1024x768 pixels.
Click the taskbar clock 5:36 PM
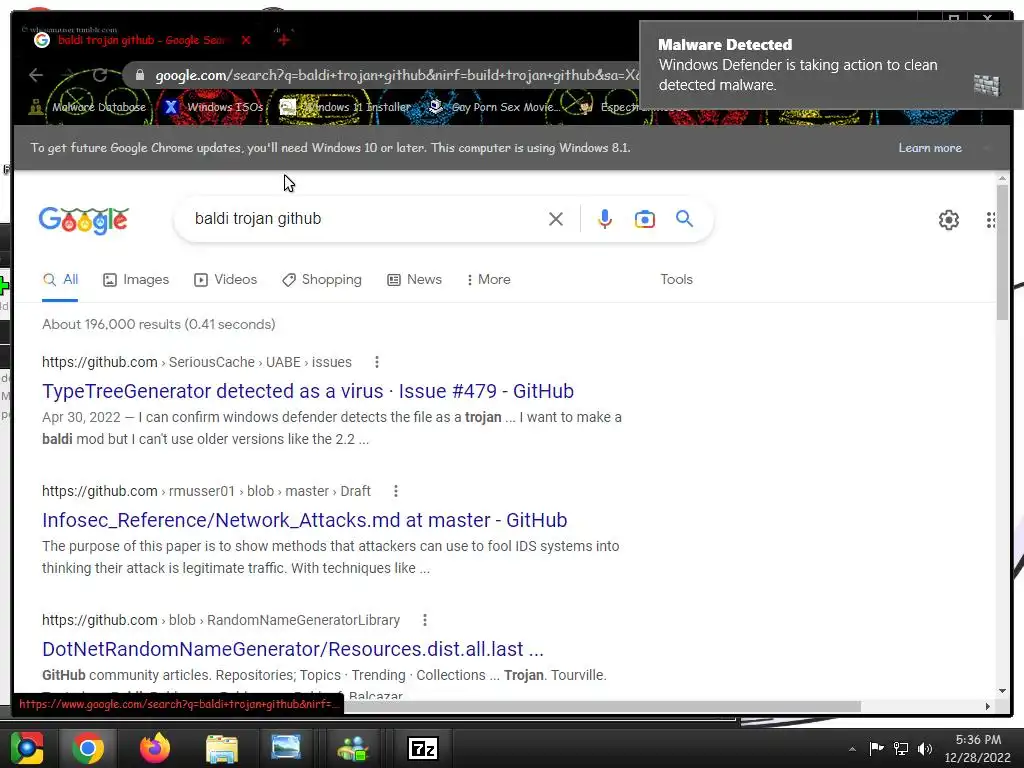(x=978, y=740)
